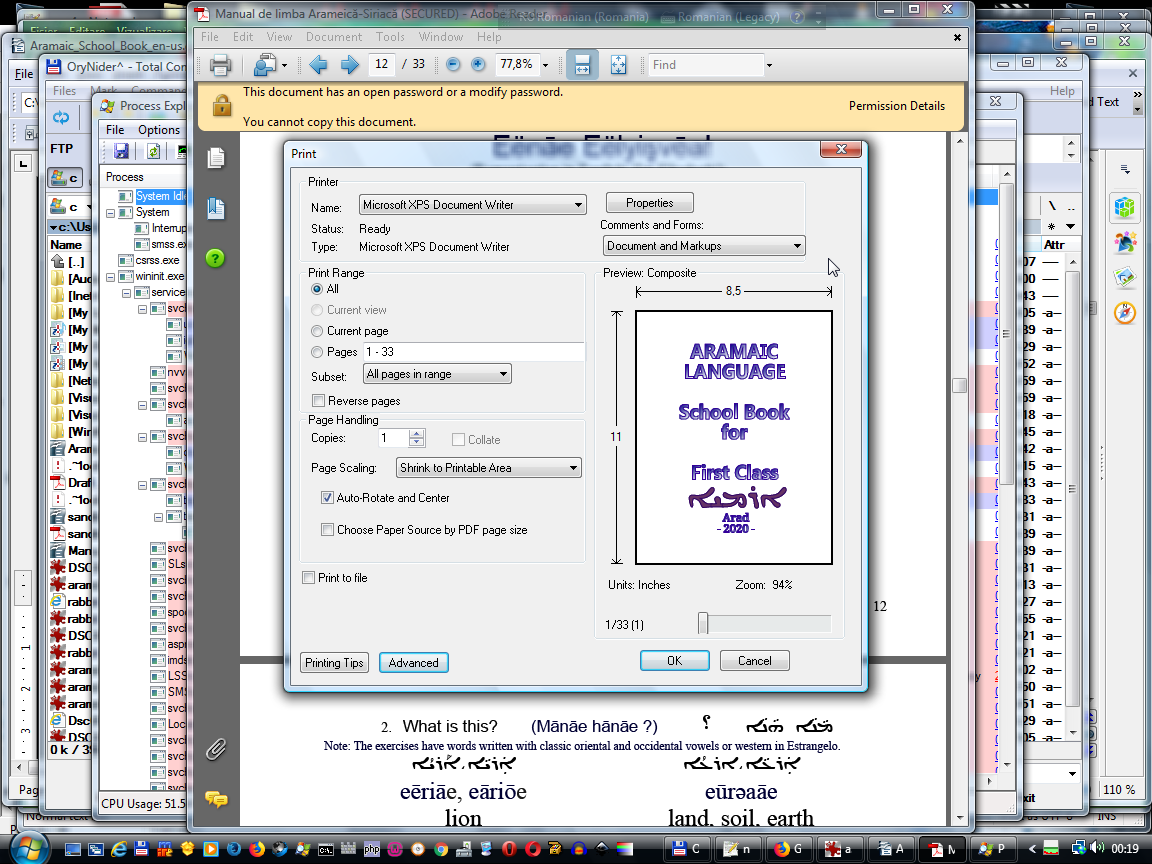Uncheck Auto-Rotate and Center
1152x864 pixels.
tap(327, 498)
